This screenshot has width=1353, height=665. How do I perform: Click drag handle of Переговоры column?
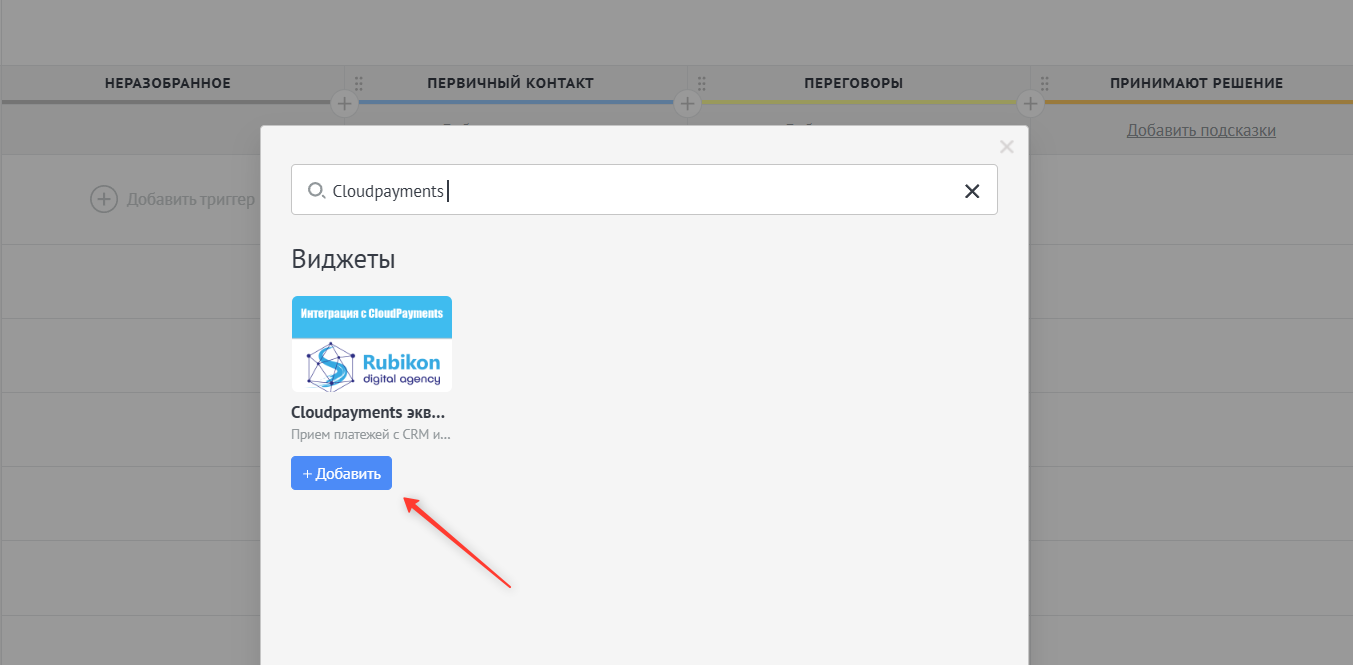(702, 83)
